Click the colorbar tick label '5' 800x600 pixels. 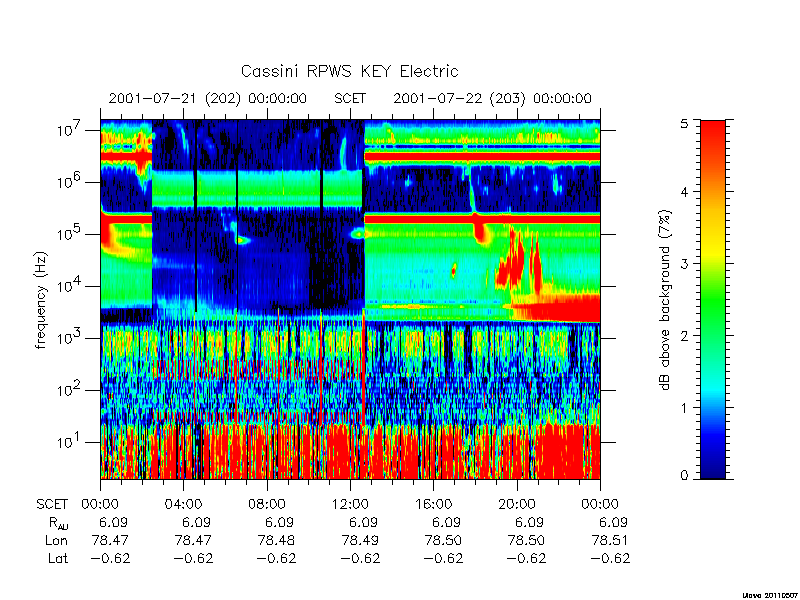click(685, 124)
